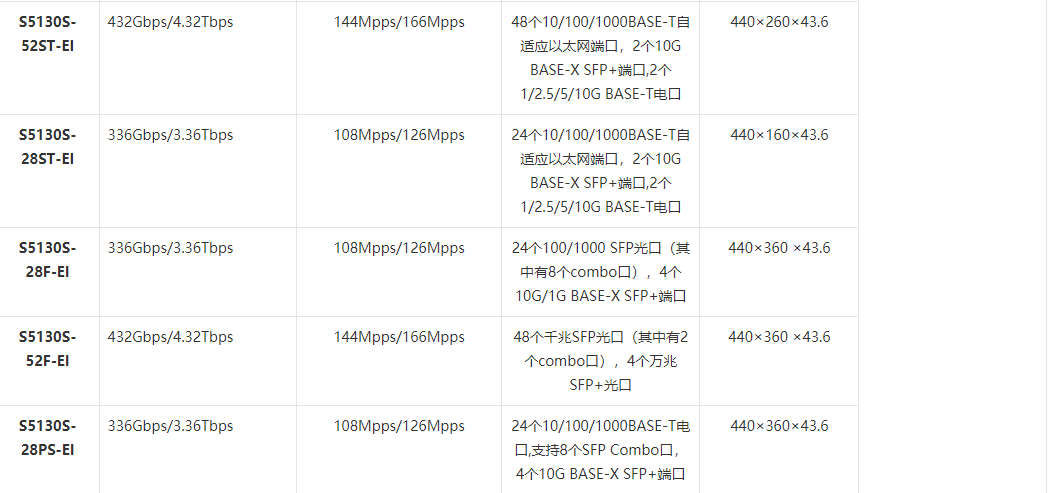
Task: Select the S5130S-28PS-EI port description with SFP Combo
Action: [x=601, y=450]
